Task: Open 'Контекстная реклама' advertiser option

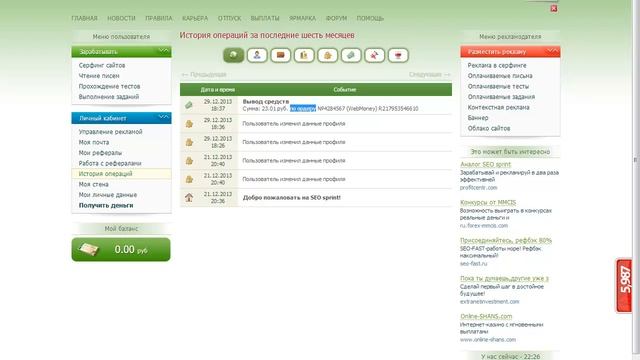Action: click(x=498, y=107)
